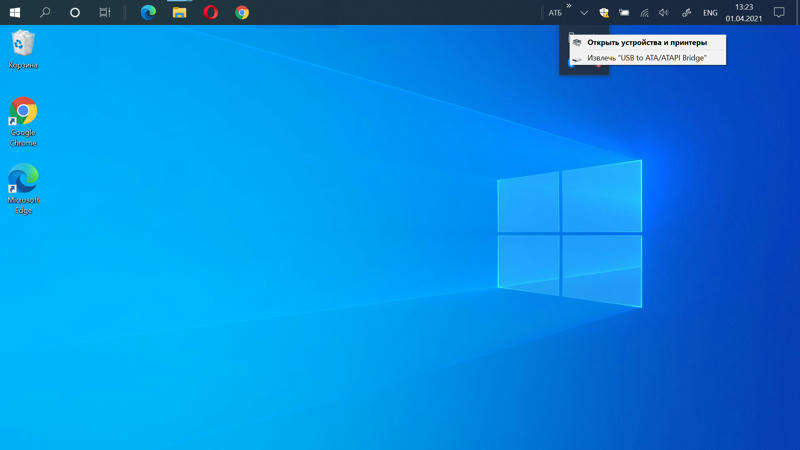The width and height of the screenshot is (800, 450).
Task: Open the clock showing 13:23 01.04.2021
Action: (x=744, y=13)
